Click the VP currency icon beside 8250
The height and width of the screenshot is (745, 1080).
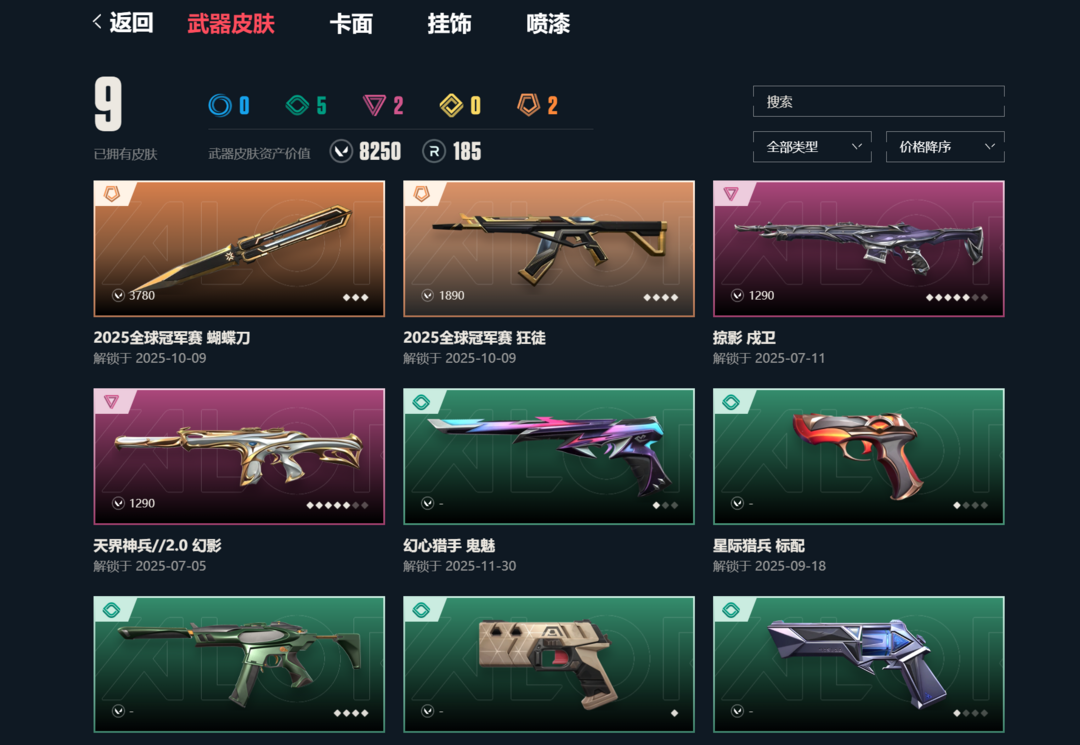[341, 151]
